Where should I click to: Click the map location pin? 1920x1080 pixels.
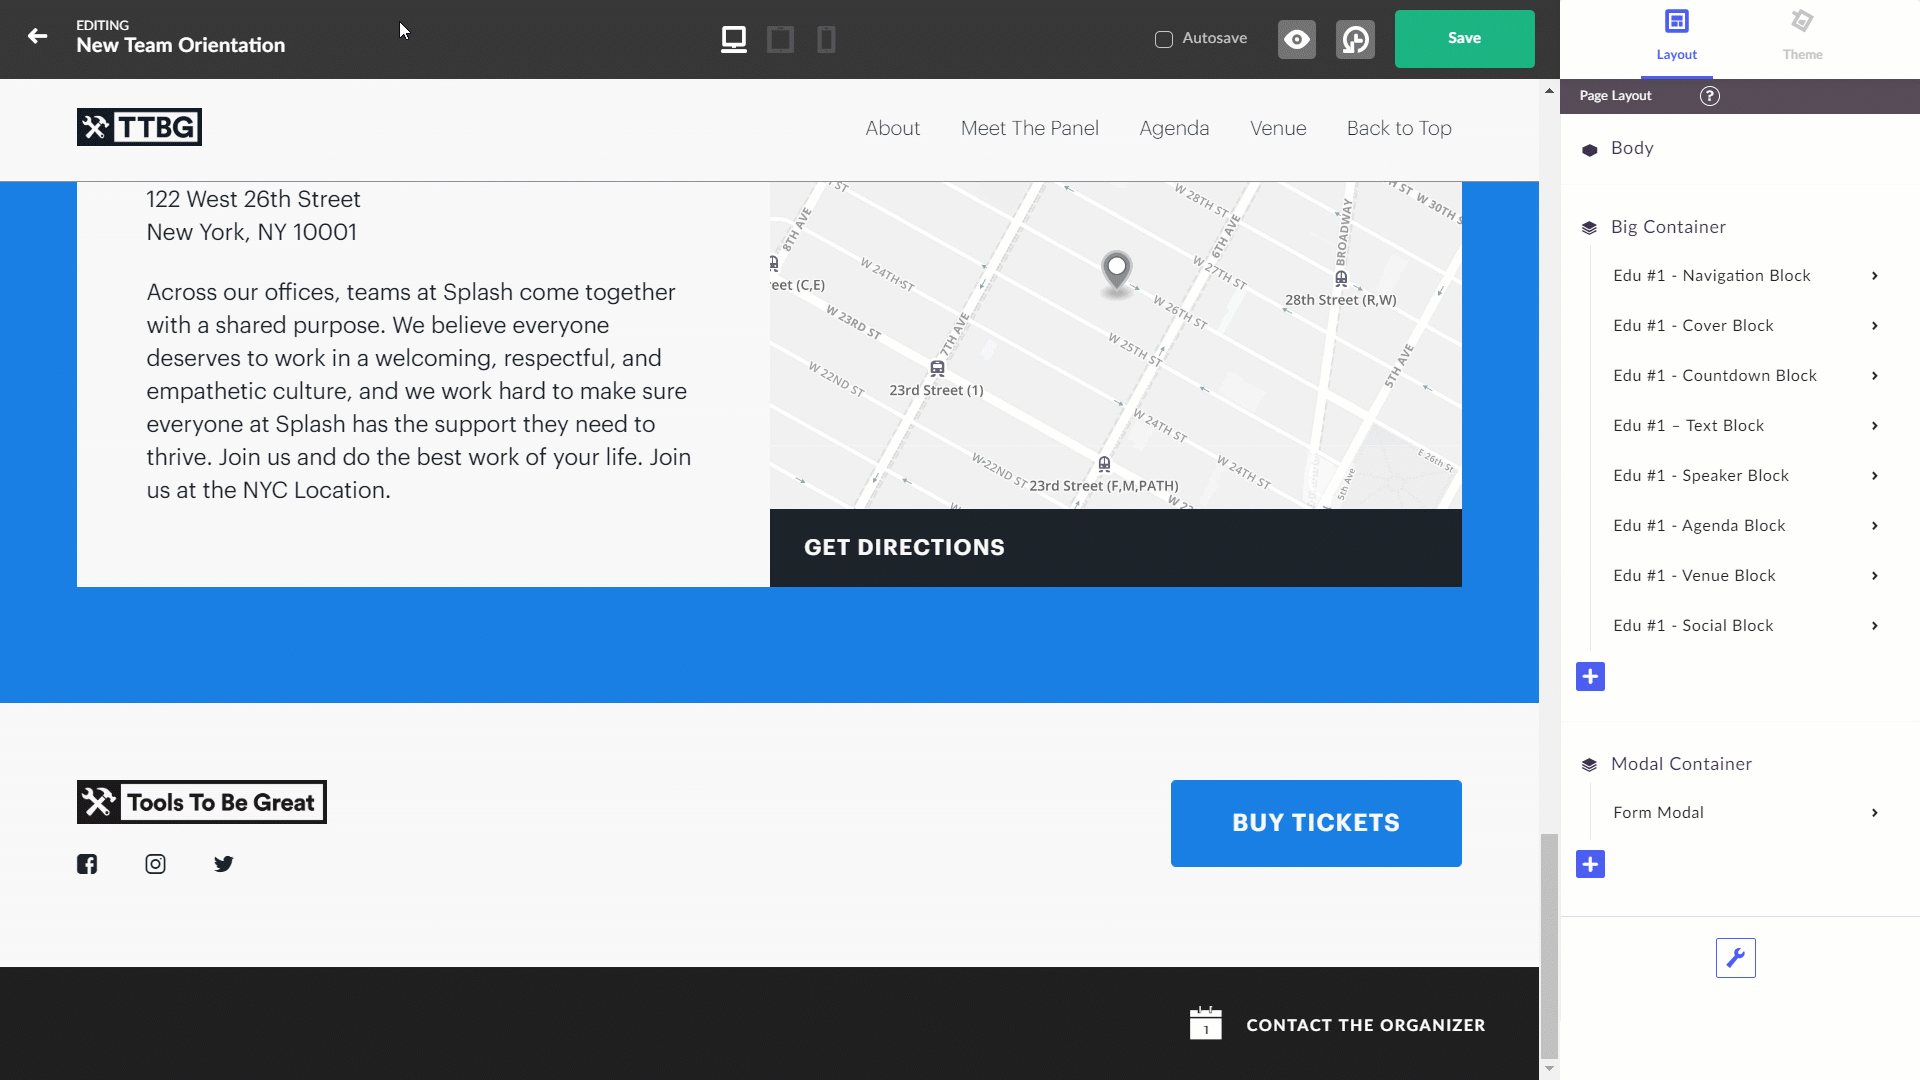[x=1116, y=270]
